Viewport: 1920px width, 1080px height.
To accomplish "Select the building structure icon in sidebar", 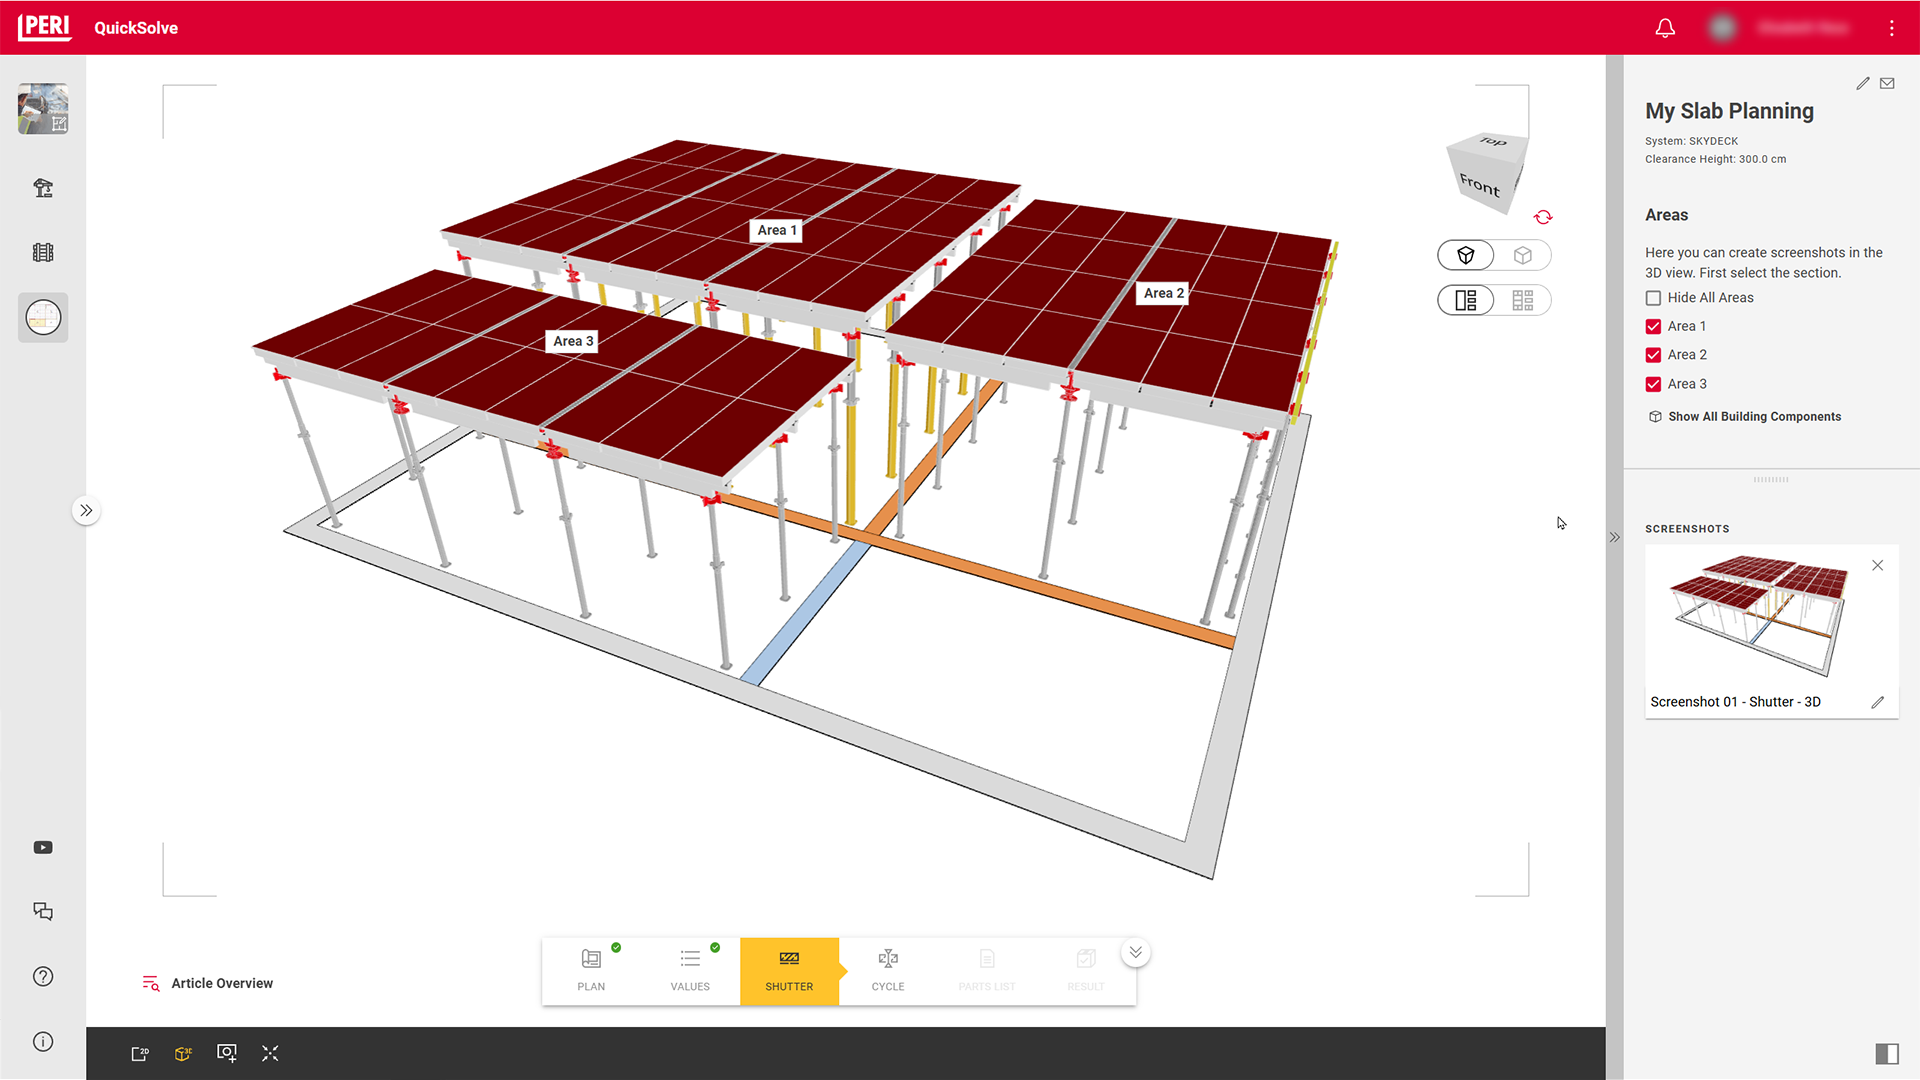I will click(43, 252).
